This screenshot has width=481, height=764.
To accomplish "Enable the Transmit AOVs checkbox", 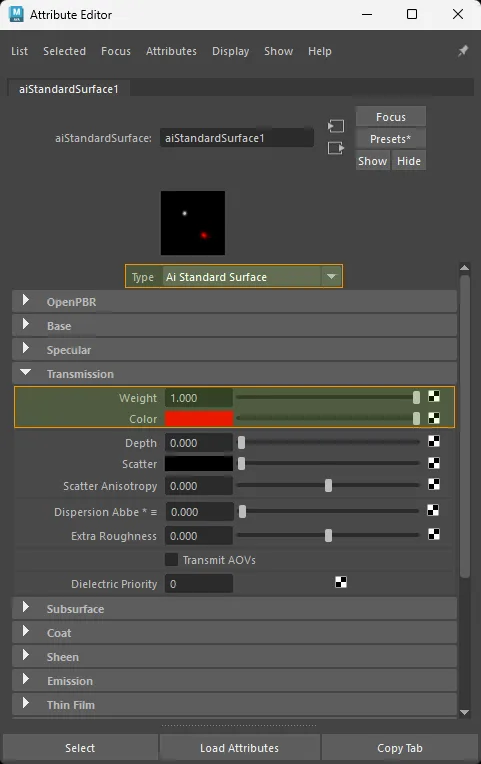I will (172, 559).
